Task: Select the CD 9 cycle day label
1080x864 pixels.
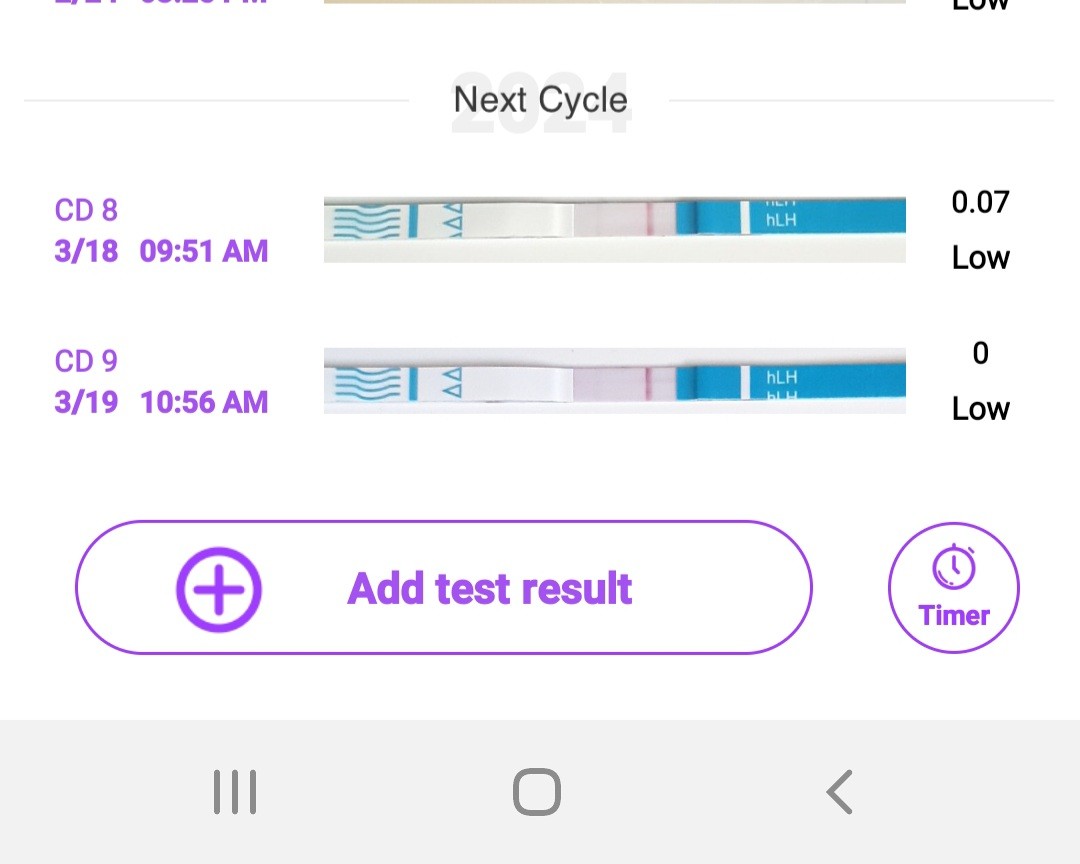Action: (x=86, y=361)
